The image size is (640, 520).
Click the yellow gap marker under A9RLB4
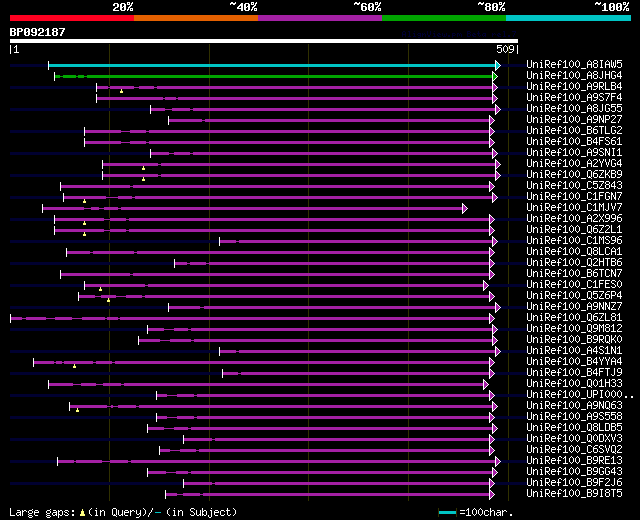[122, 91]
